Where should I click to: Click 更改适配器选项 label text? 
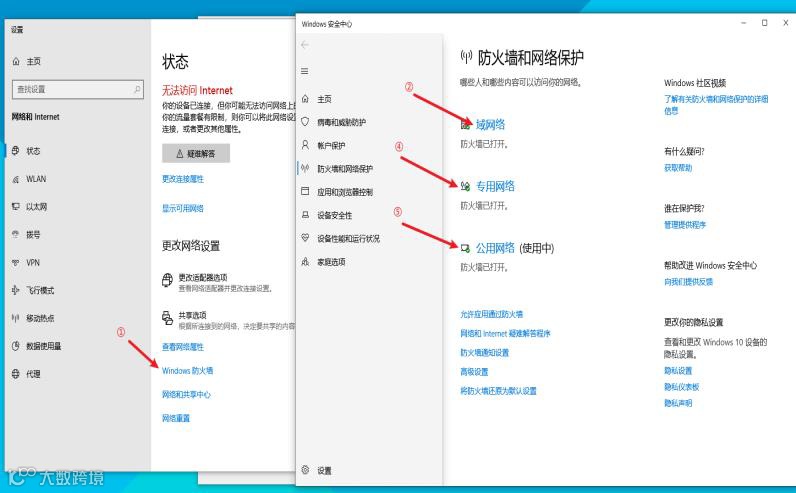pyautogui.click(x=203, y=278)
